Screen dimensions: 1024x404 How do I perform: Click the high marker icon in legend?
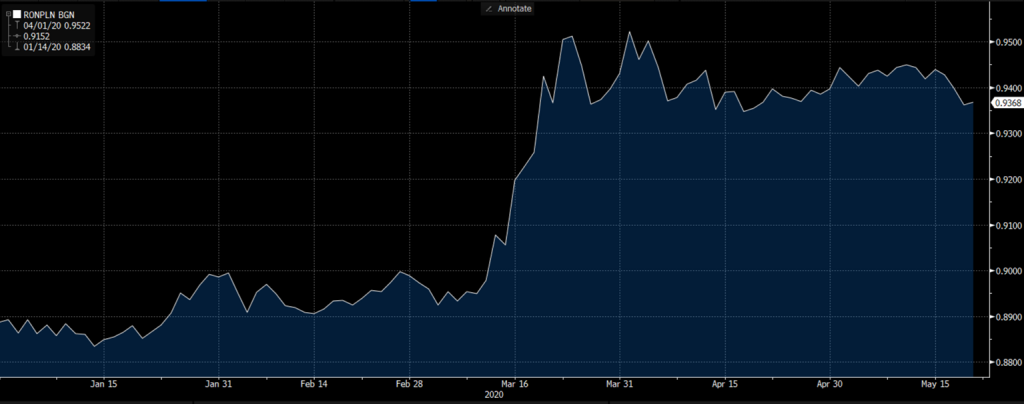16,26
